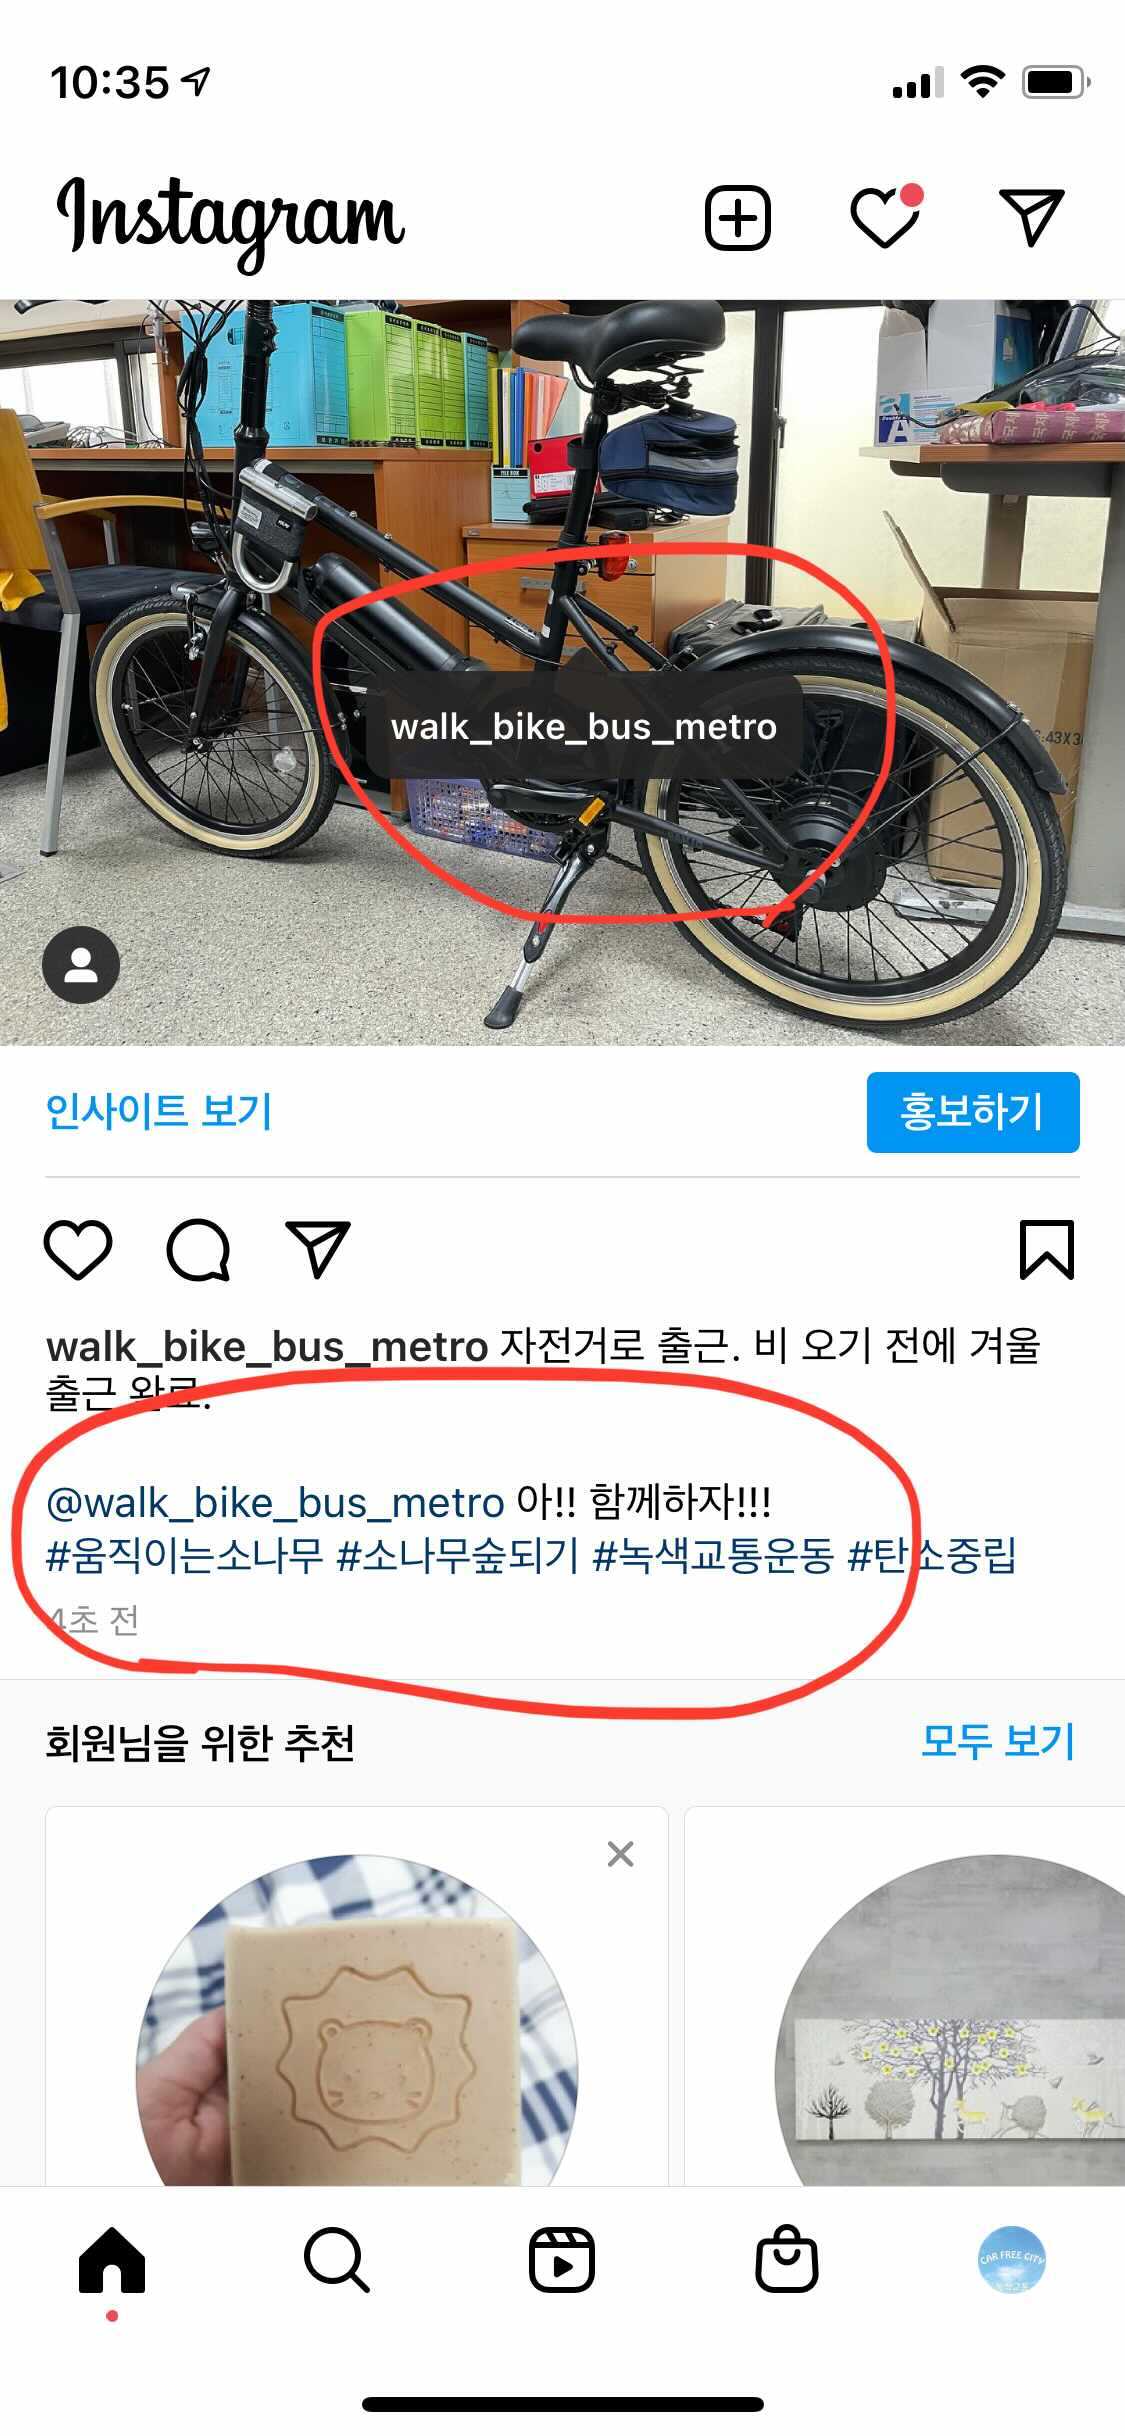The height and width of the screenshot is (2436, 1125).
Task: Open direct messages paper plane icon
Action: [x=1032, y=216]
